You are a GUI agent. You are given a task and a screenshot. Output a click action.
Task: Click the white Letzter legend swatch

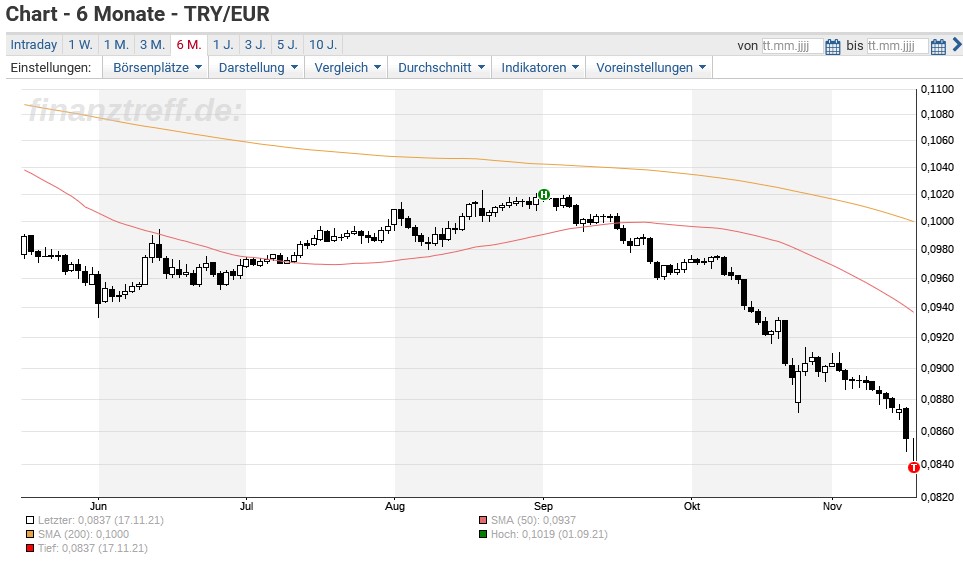coord(30,521)
